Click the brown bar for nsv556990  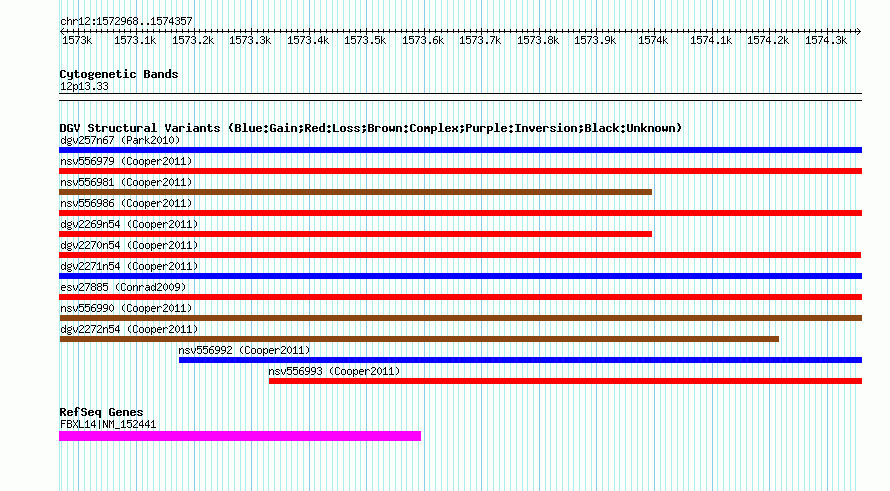click(460, 318)
